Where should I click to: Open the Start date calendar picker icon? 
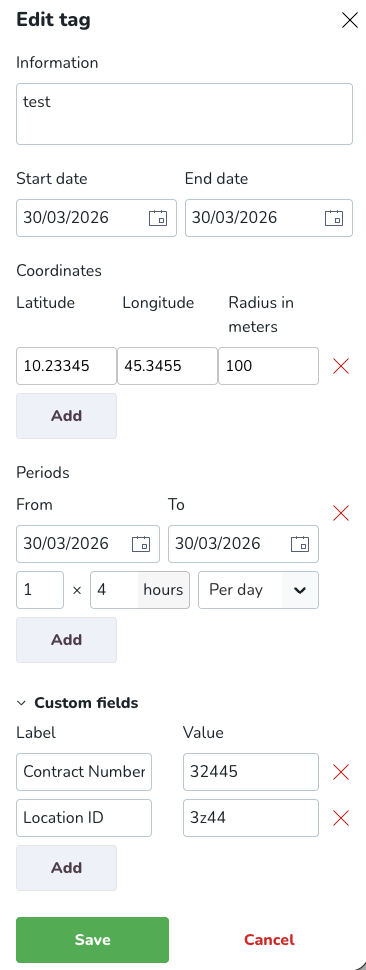pyautogui.click(x=158, y=218)
